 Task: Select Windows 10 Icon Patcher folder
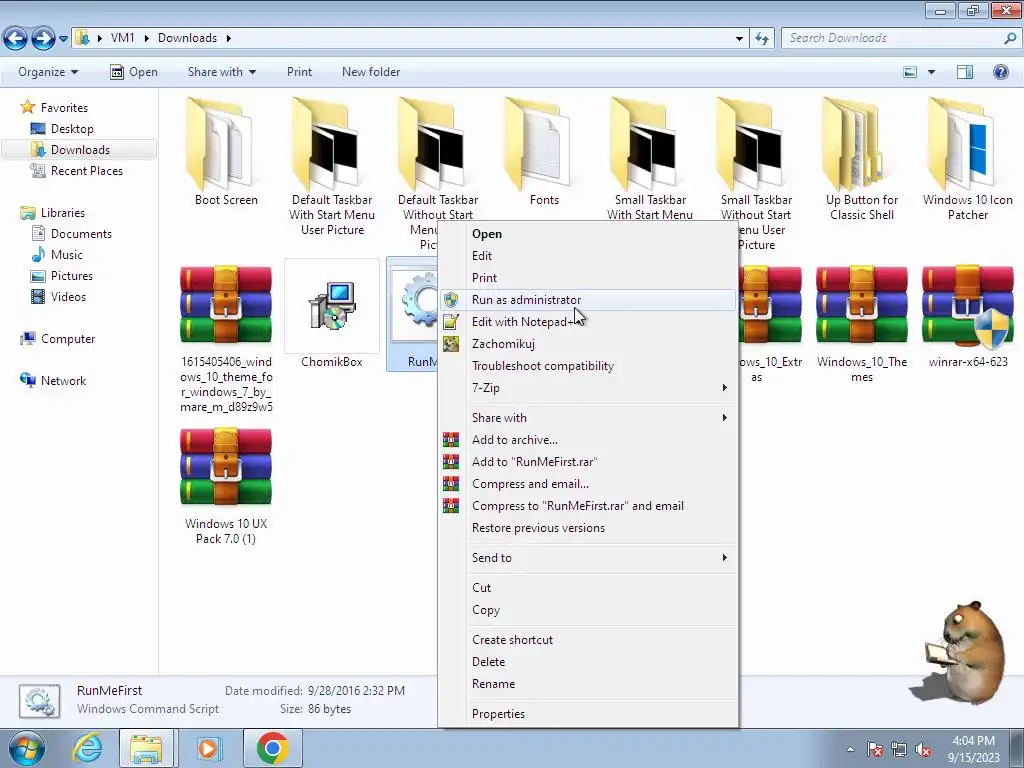tap(967, 159)
